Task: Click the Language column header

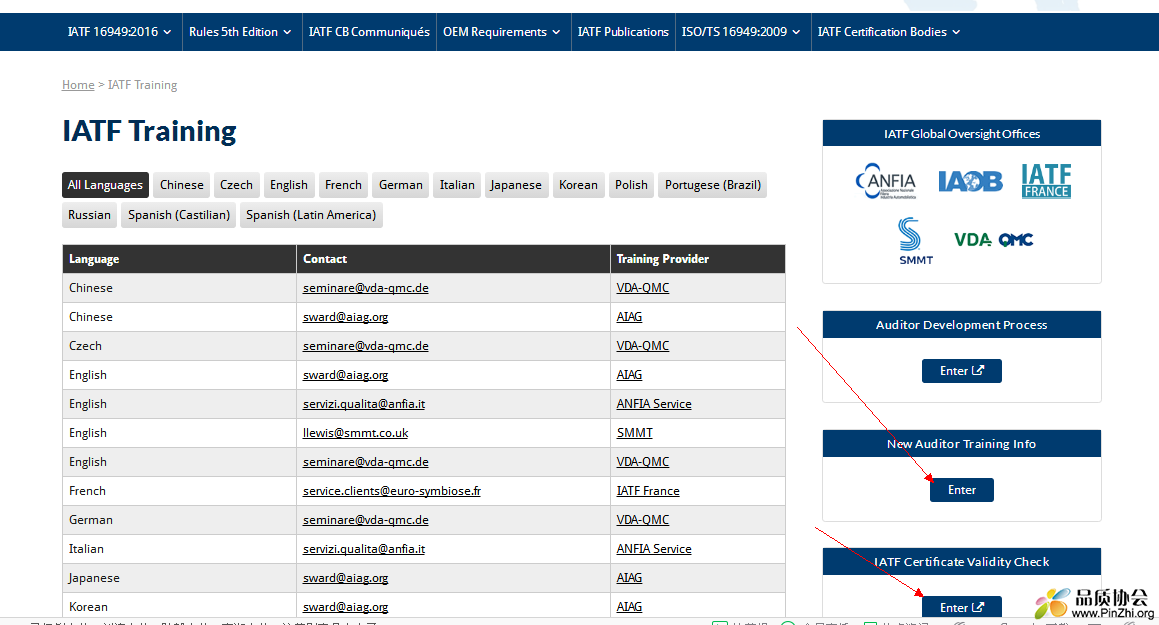Action: 180,259
